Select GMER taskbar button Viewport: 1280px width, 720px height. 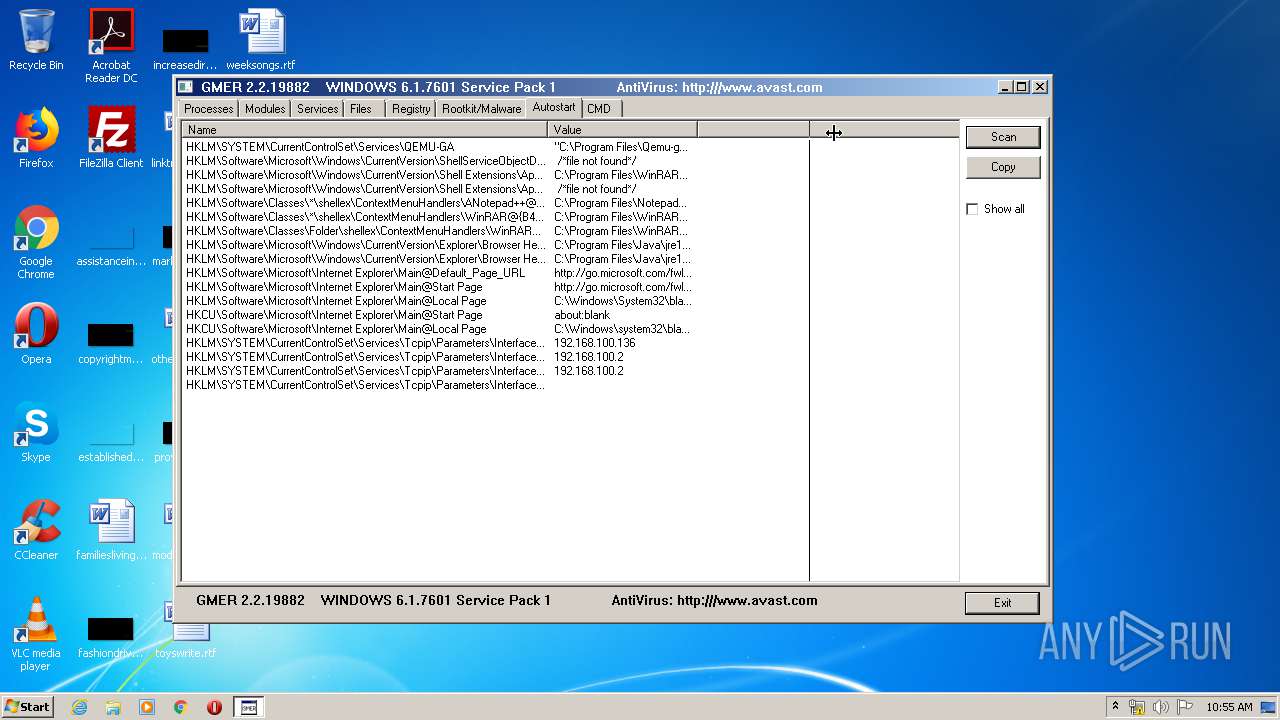click(249, 707)
